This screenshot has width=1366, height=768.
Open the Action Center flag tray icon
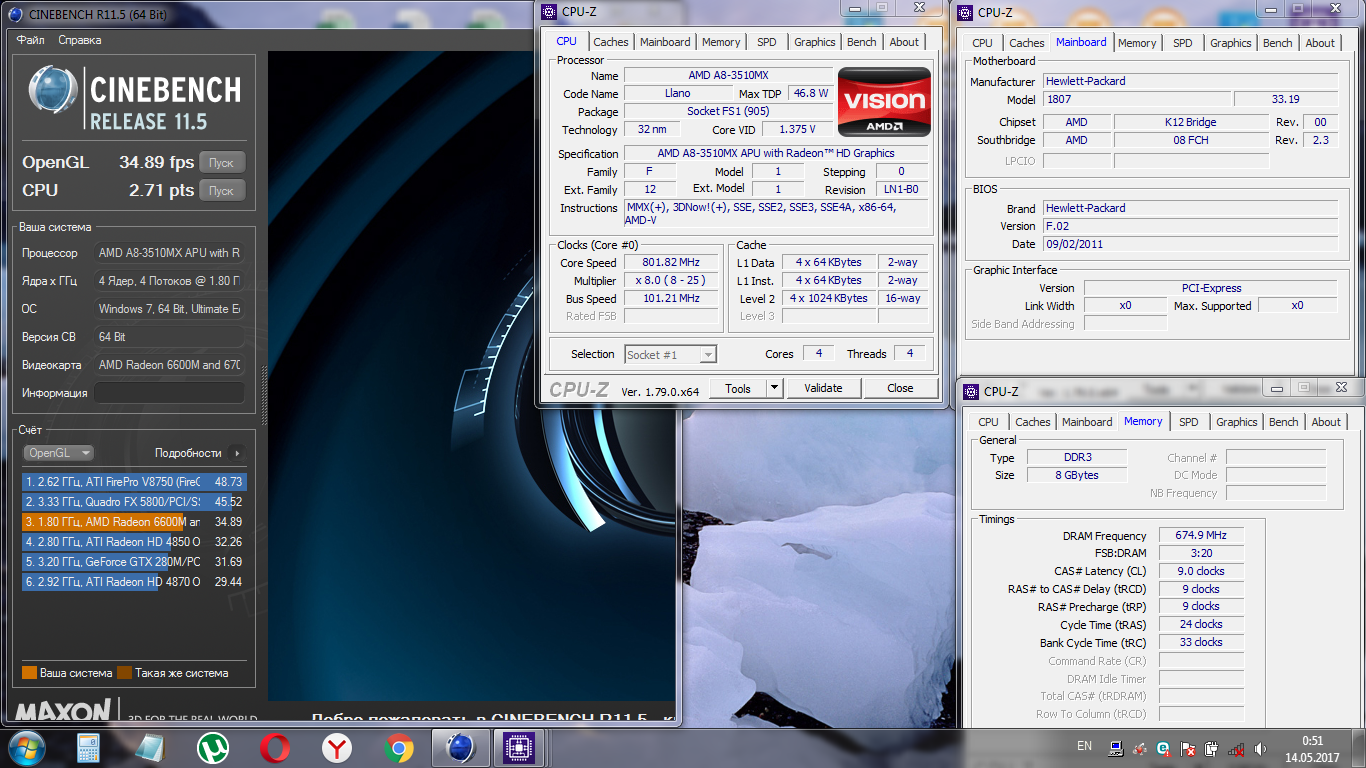[1187, 747]
